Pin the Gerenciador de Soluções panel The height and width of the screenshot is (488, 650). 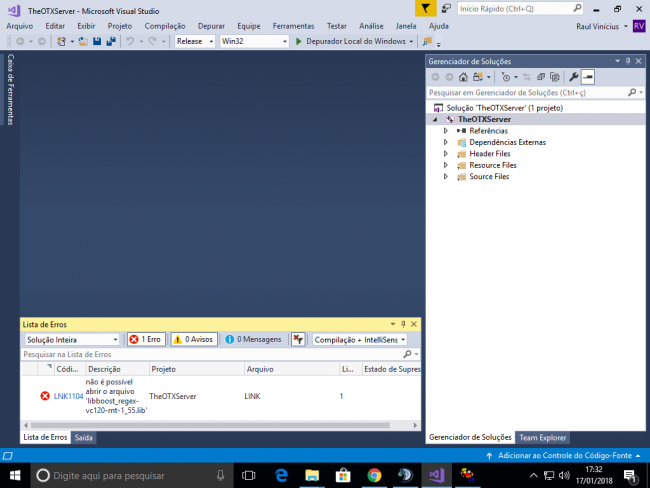click(x=628, y=61)
